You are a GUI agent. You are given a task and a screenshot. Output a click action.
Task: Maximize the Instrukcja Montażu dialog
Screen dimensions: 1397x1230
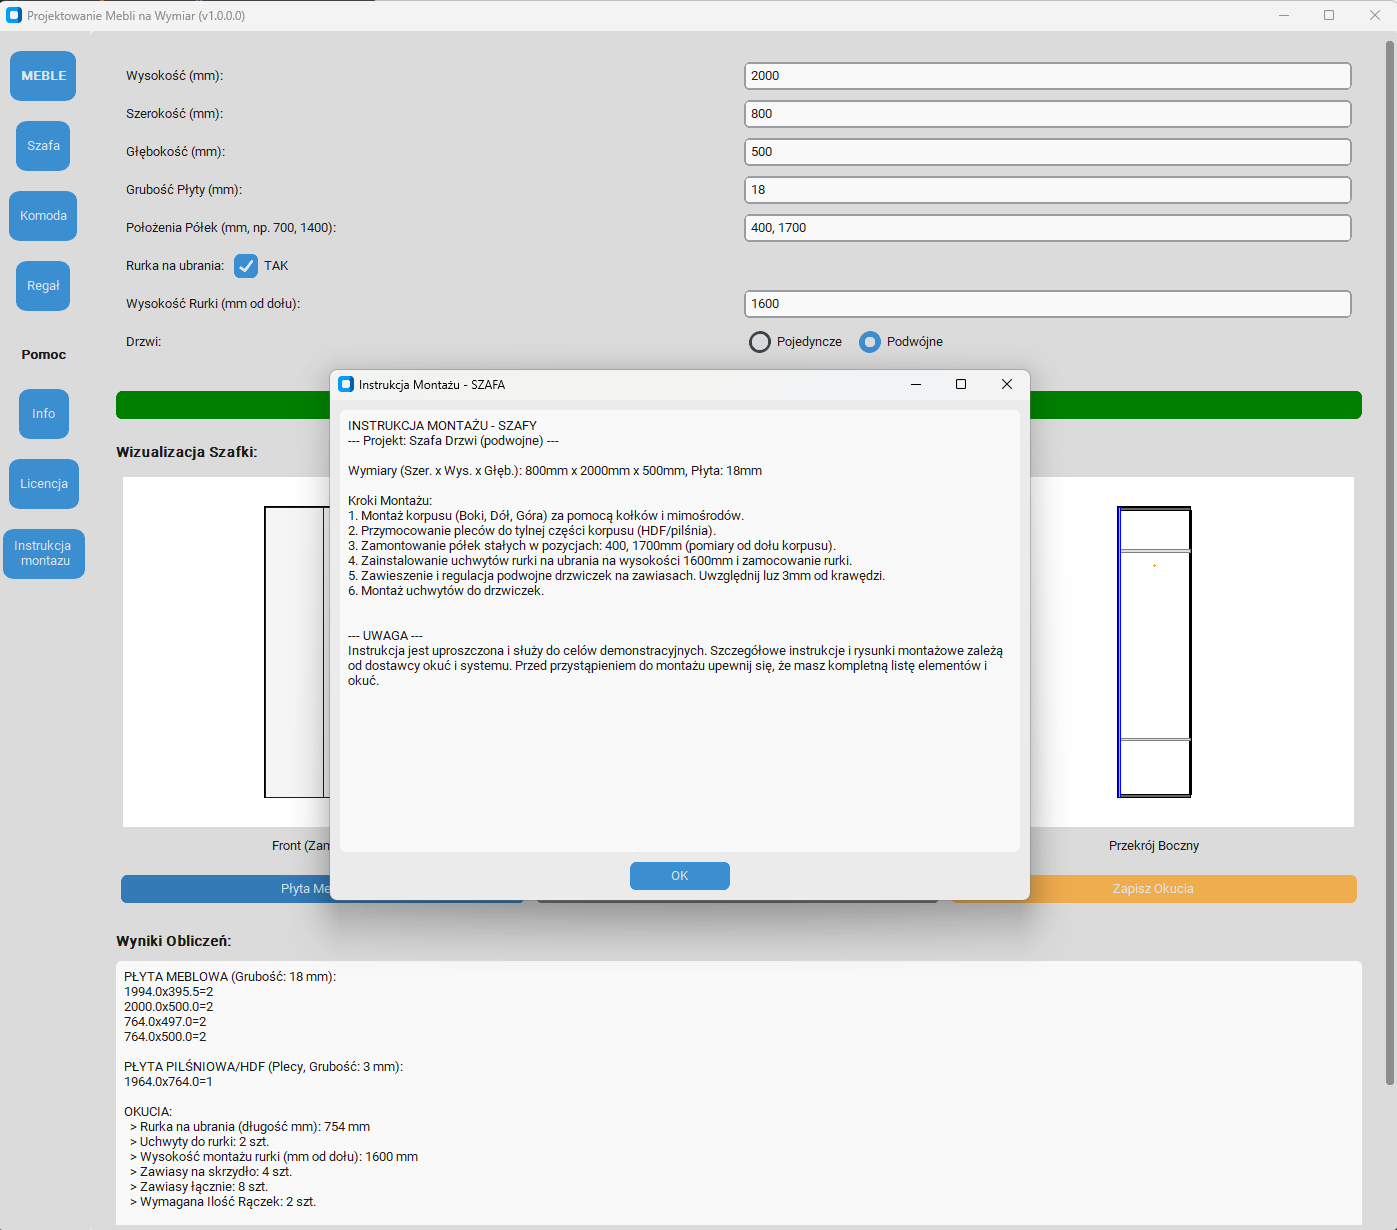960,384
